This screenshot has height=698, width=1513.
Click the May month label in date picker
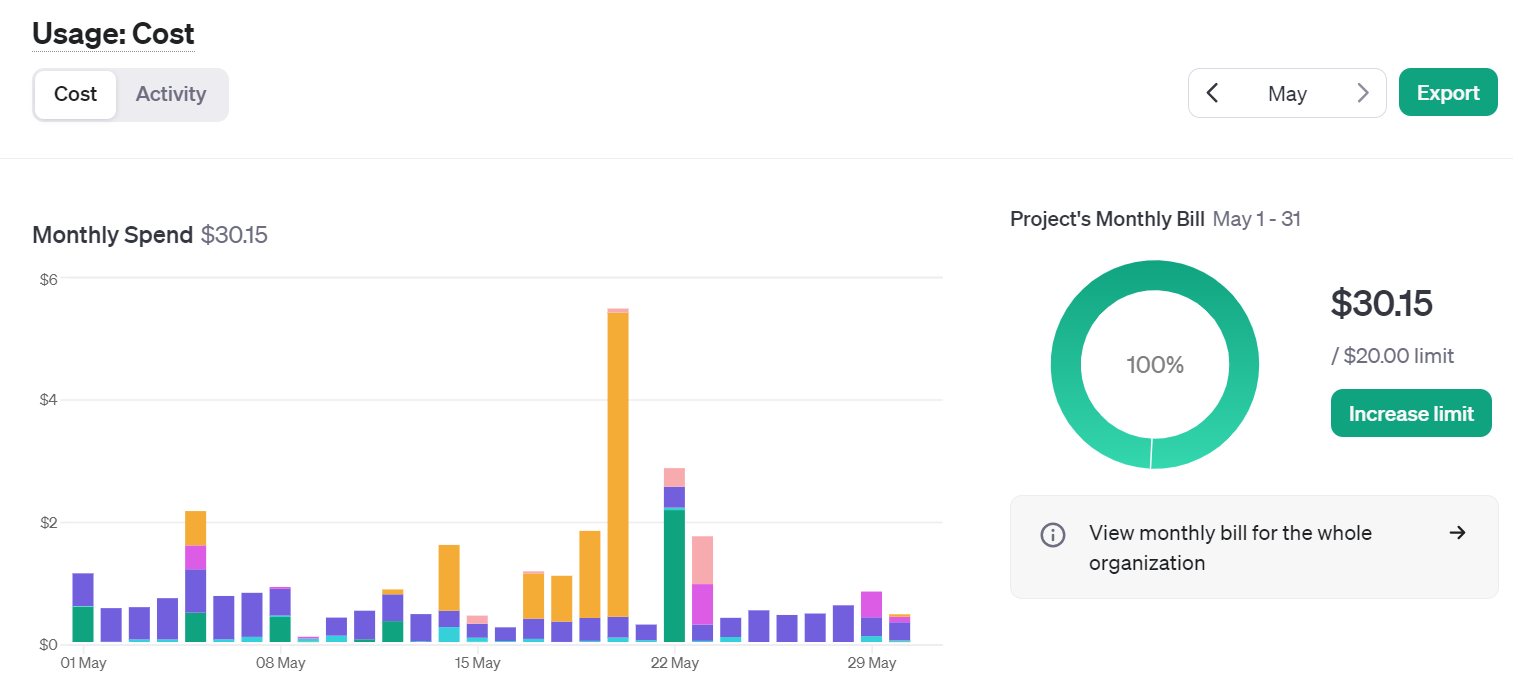1287,93
